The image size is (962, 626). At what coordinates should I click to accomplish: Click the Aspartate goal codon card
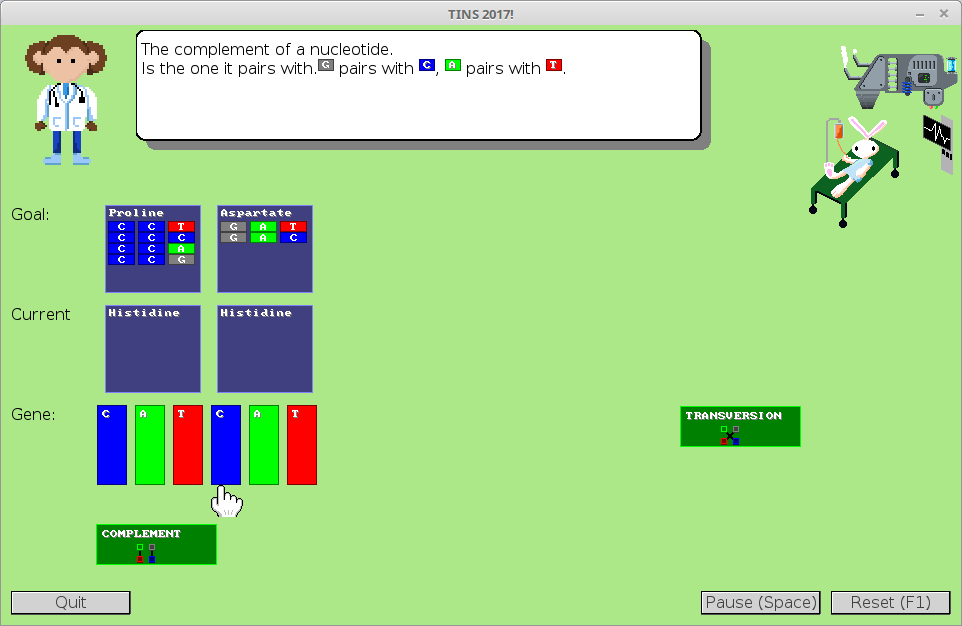[265, 249]
